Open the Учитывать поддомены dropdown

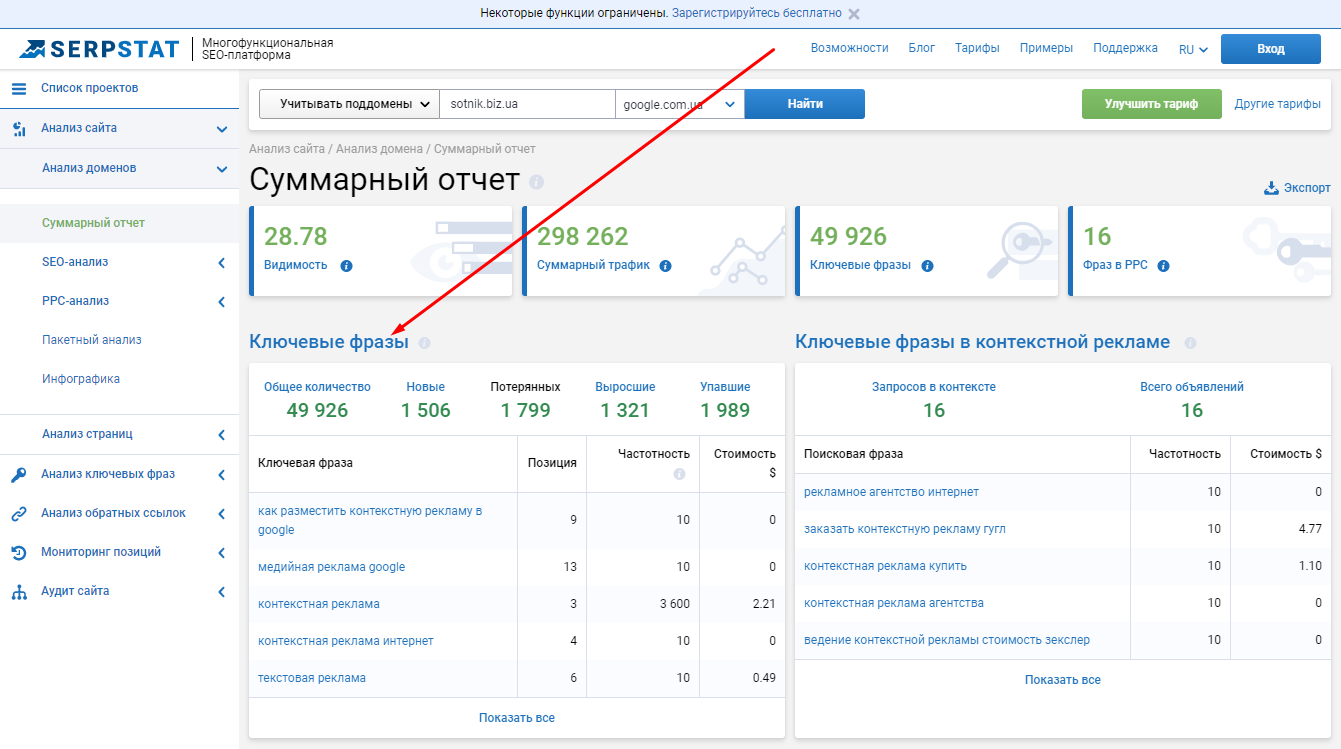(349, 104)
